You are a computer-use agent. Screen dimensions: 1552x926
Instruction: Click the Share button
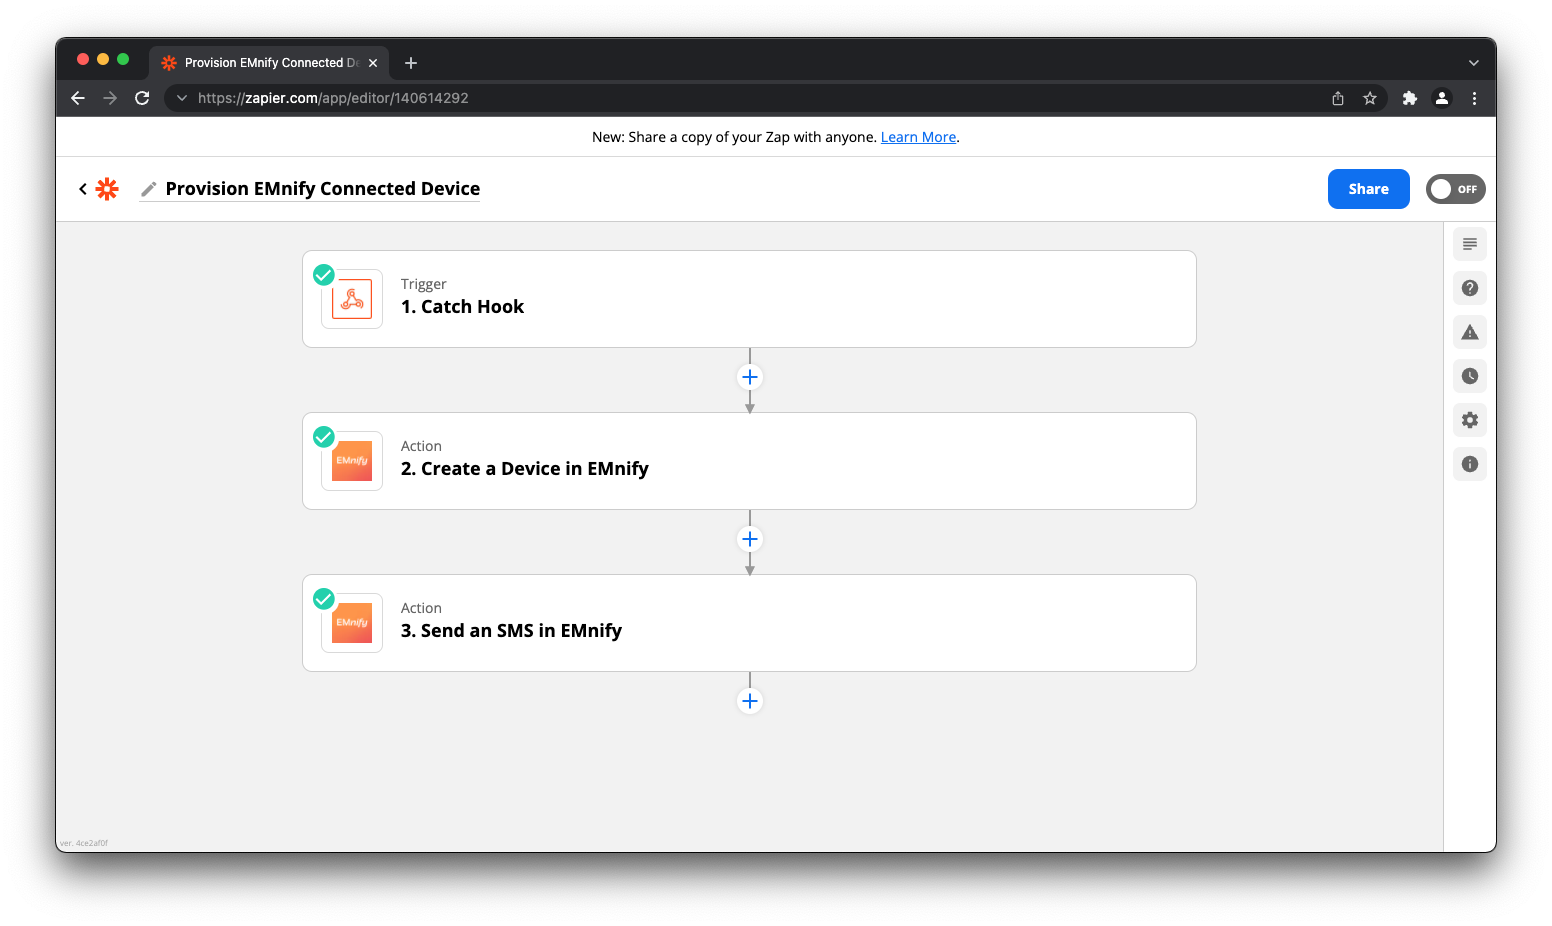point(1369,189)
